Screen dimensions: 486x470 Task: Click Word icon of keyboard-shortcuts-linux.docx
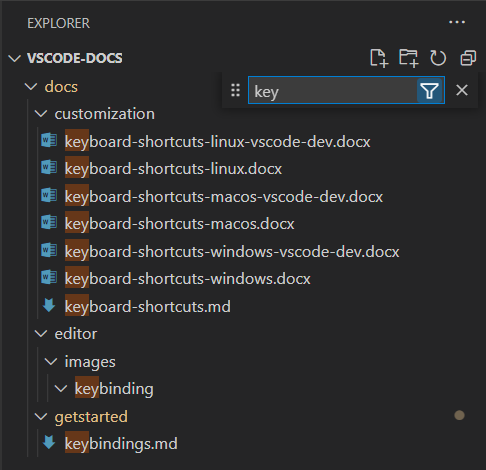(x=49, y=167)
